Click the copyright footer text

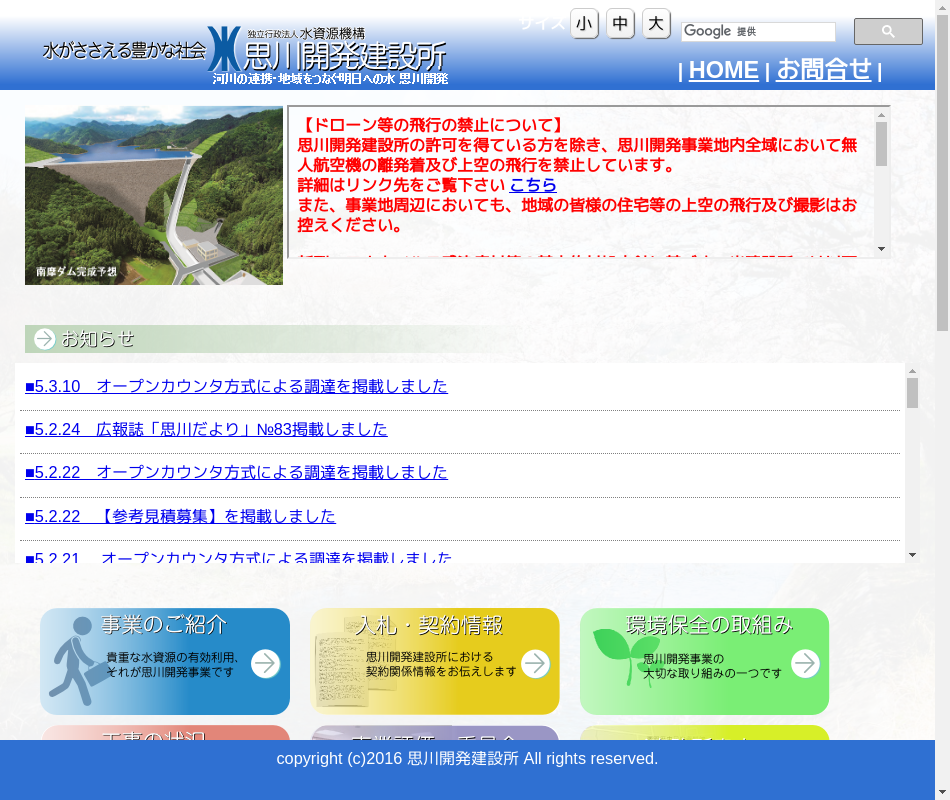point(467,759)
